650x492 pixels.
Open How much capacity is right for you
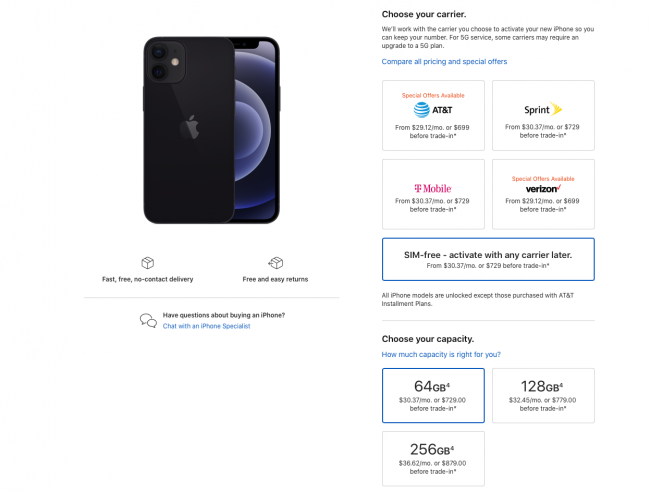pyautogui.click(x=441, y=354)
